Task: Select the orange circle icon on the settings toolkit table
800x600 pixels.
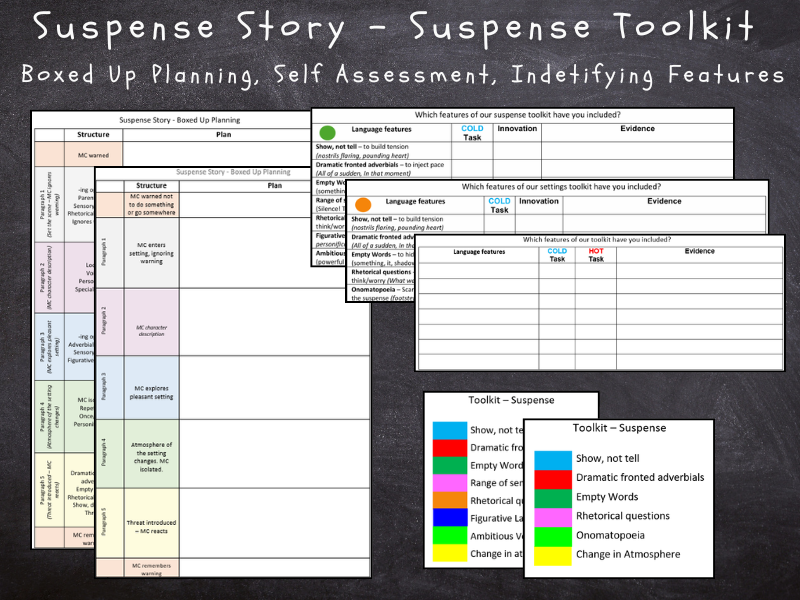Action: (x=362, y=203)
